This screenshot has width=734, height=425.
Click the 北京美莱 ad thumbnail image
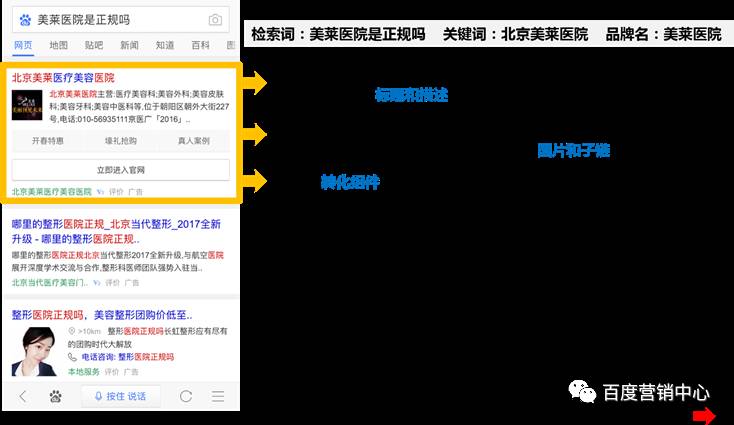click(27, 105)
